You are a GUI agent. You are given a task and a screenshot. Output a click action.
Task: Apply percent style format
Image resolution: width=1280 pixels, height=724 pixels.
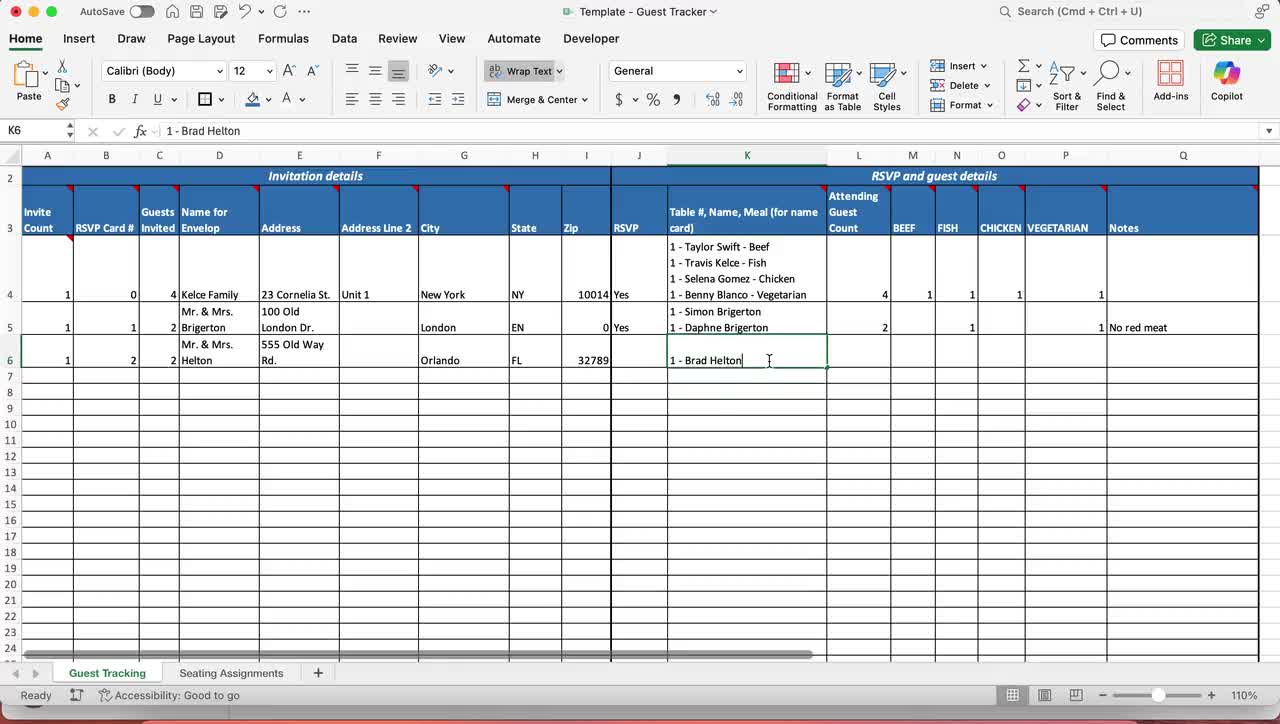[x=653, y=99]
